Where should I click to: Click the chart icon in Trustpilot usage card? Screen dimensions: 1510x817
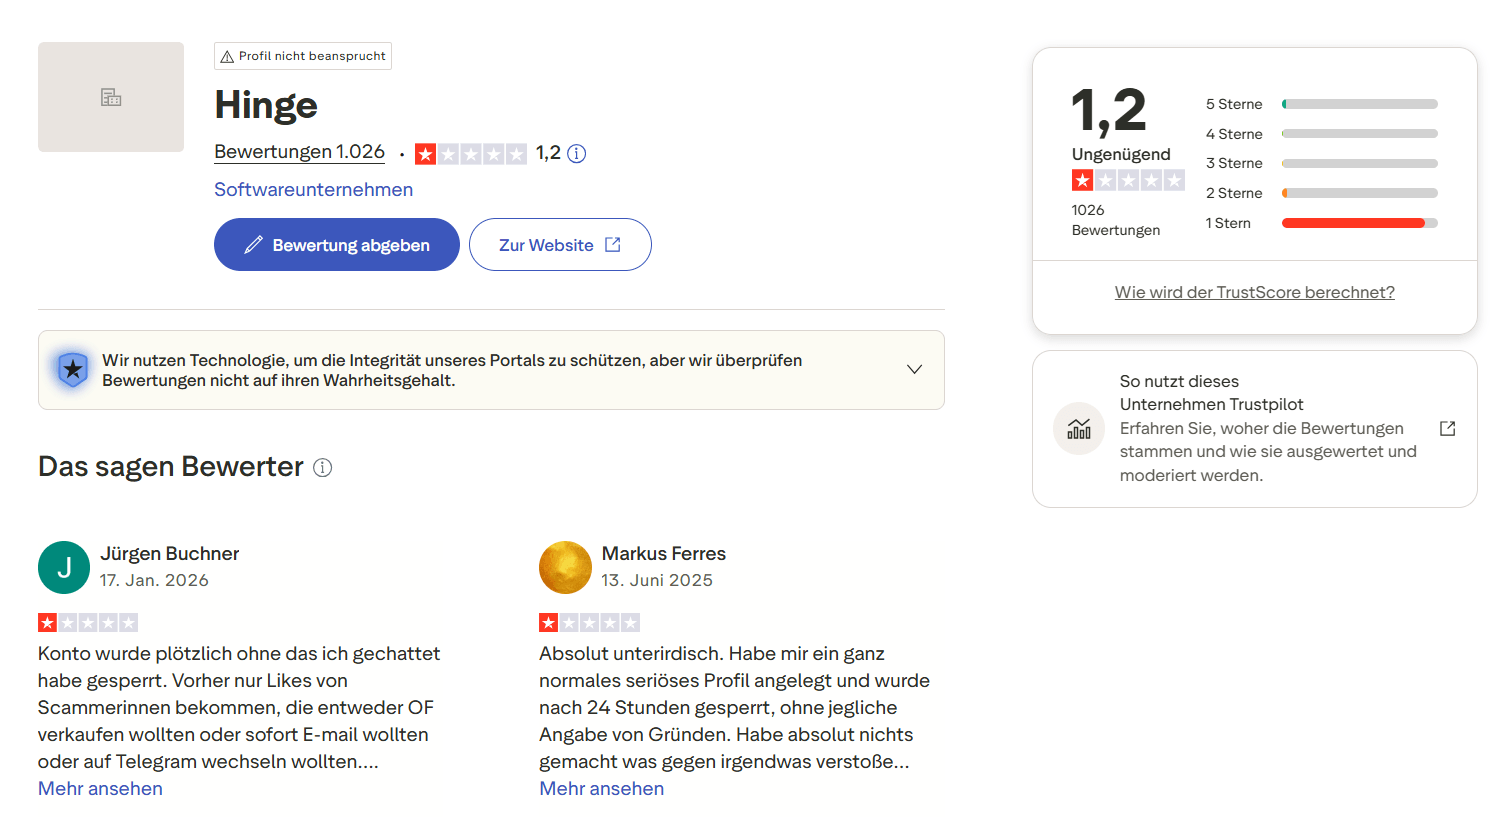(x=1079, y=429)
